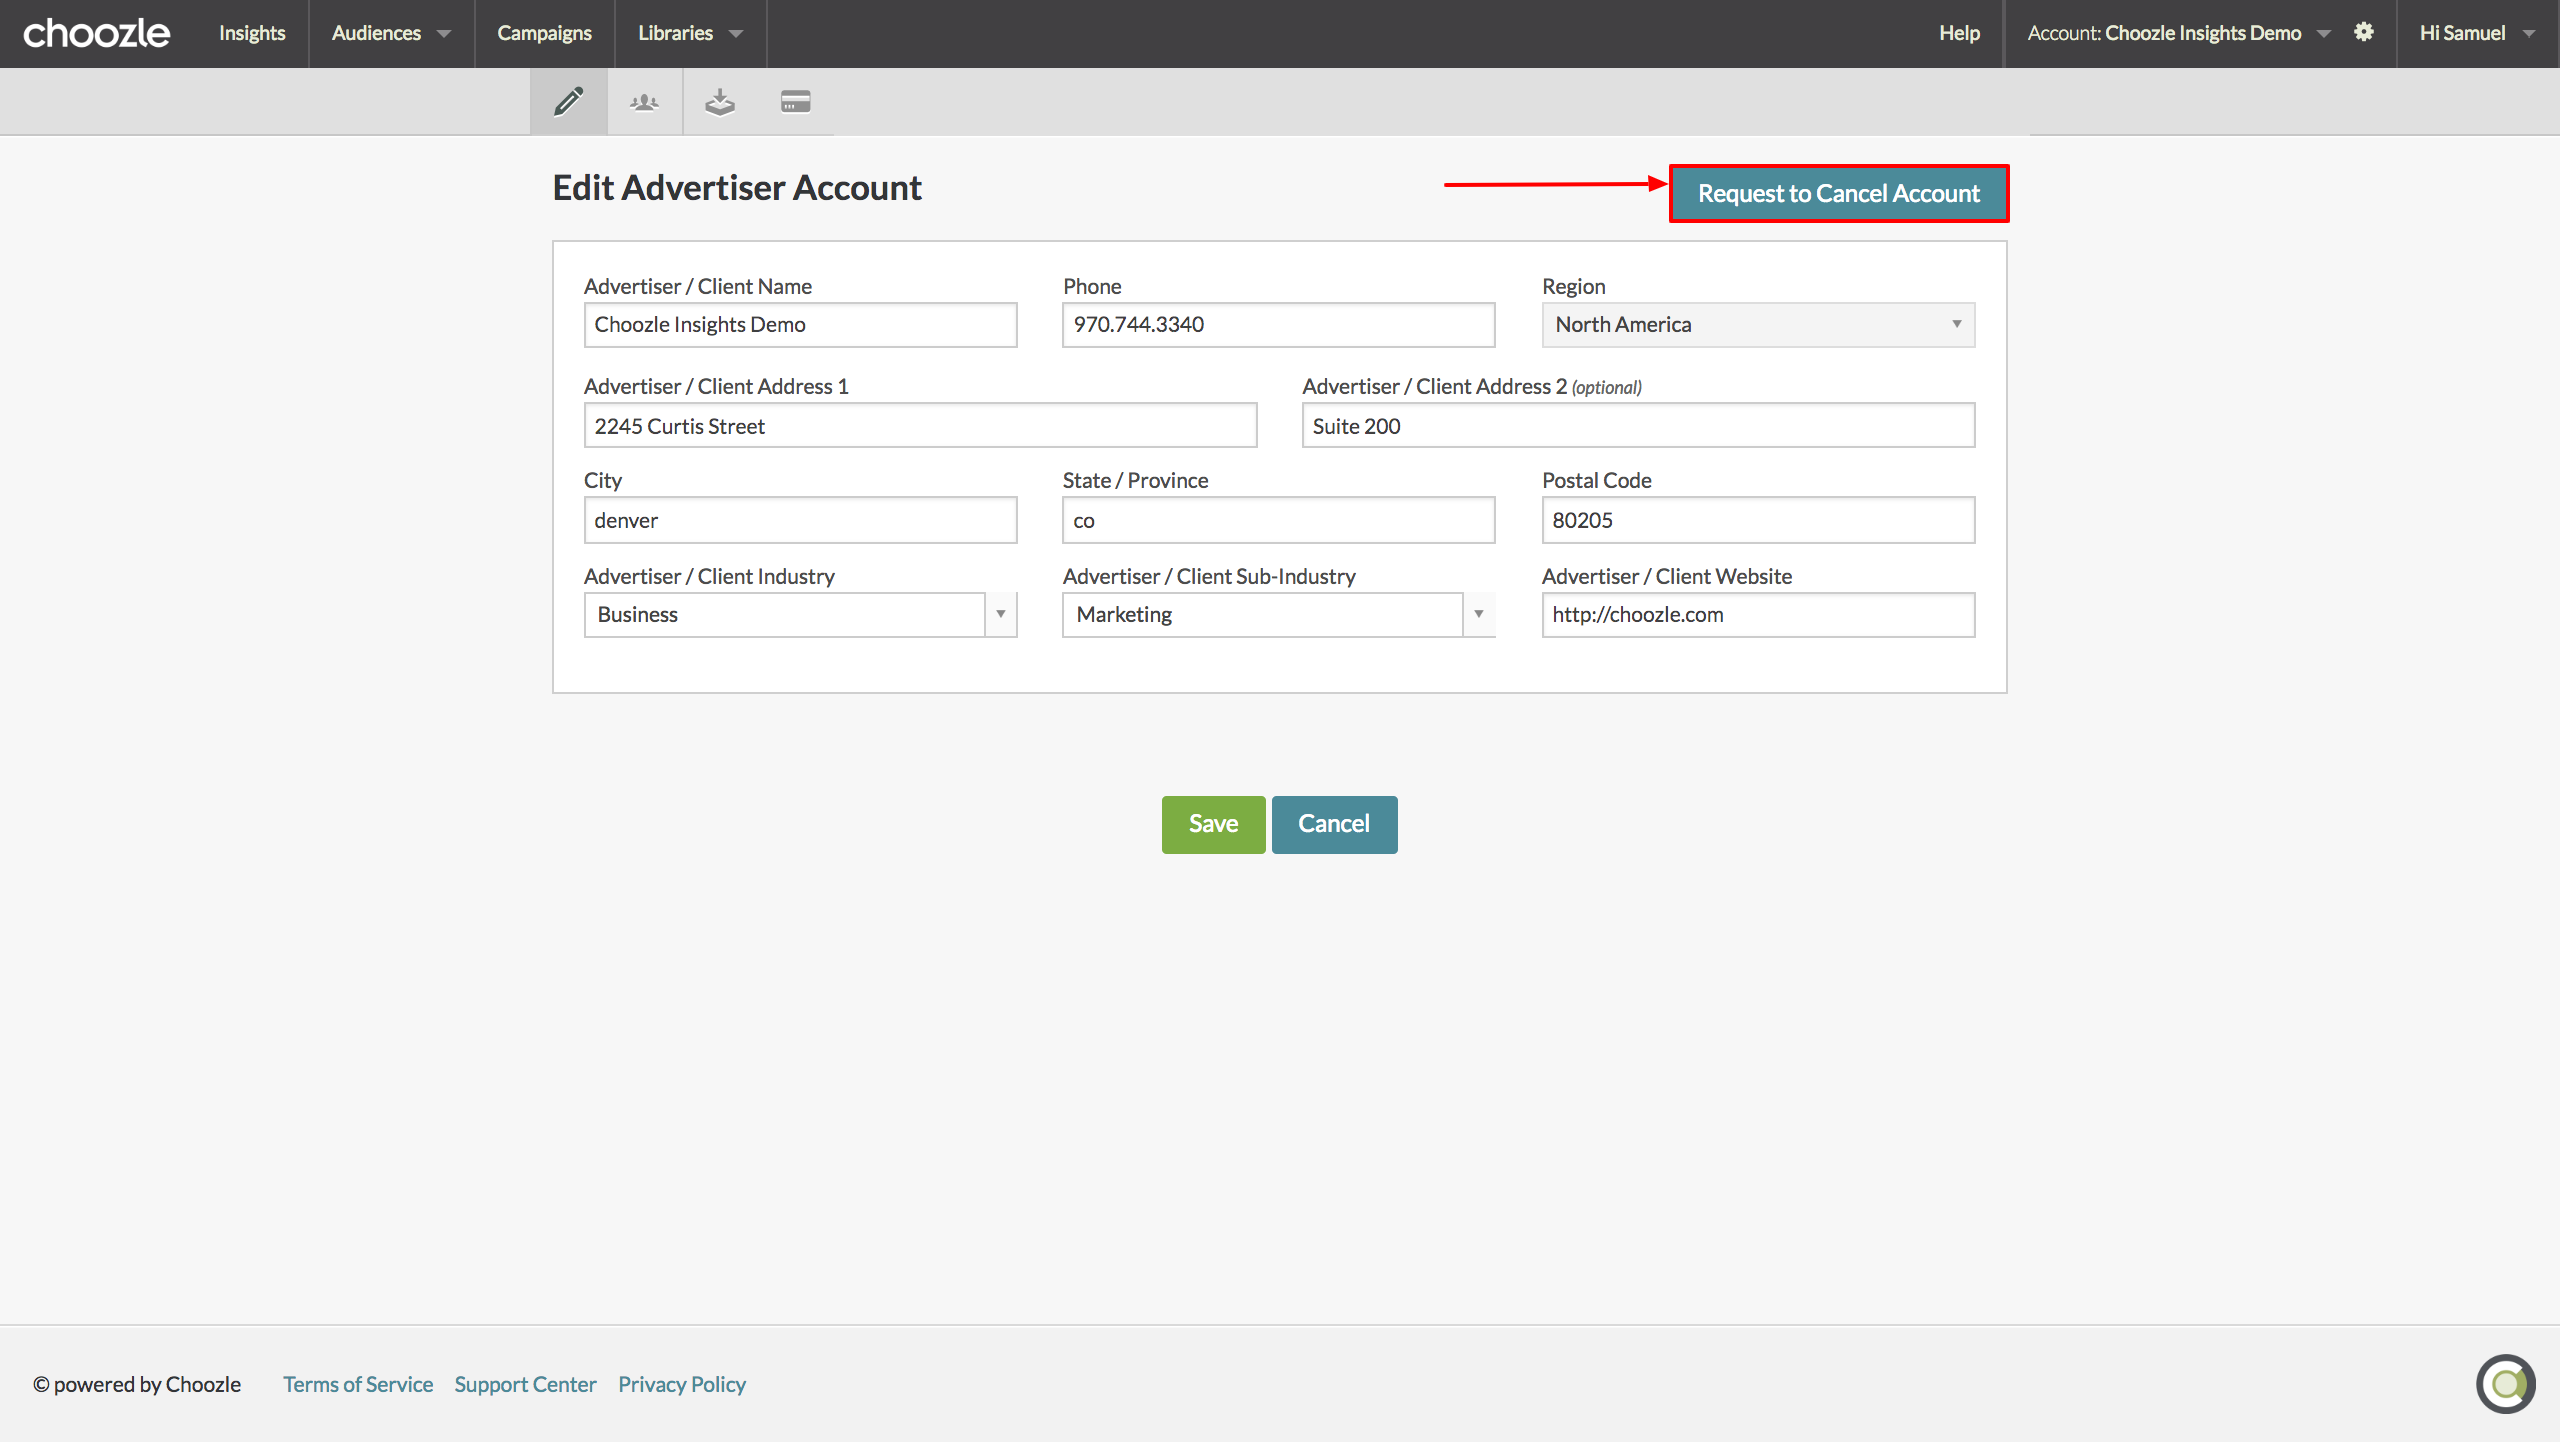Focus the State / Province field
The height and width of the screenshot is (1442, 2560).
(x=1278, y=520)
